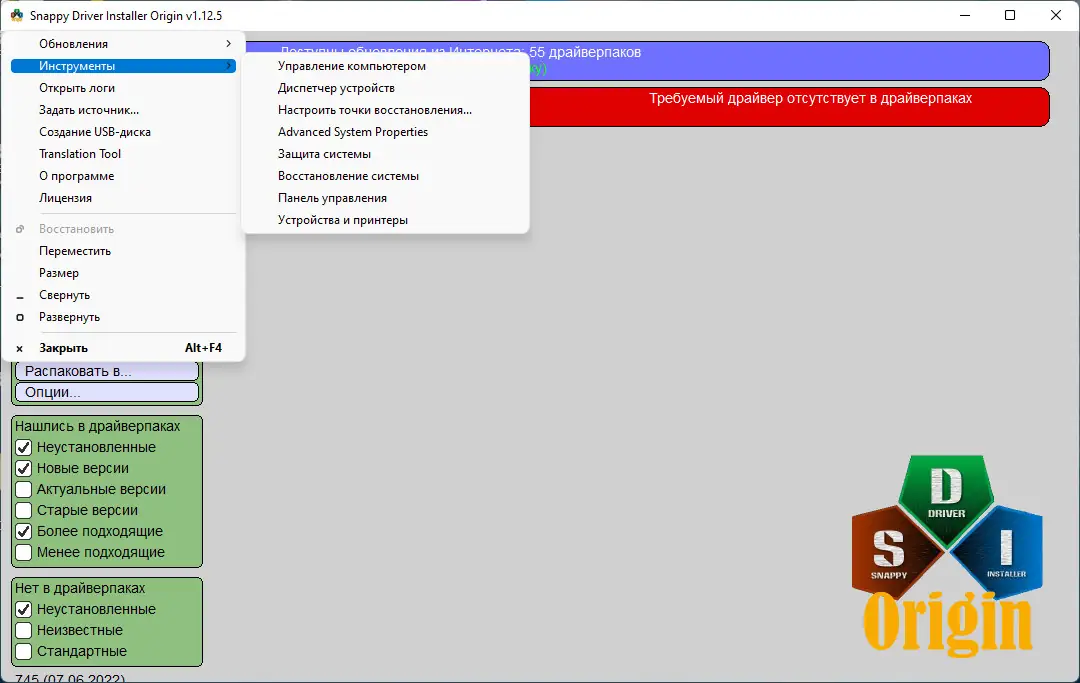Open the Translation Tool menu entry
The width and height of the screenshot is (1080, 683).
(80, 153)
